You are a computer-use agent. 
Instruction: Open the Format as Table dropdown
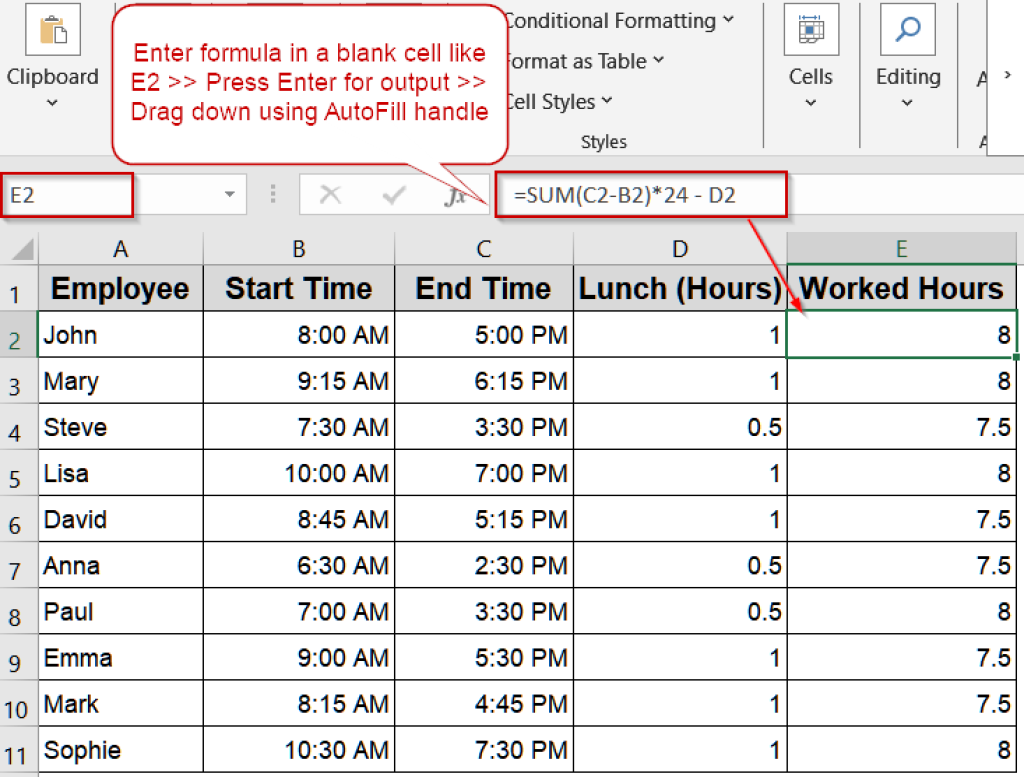[x=657, y=61]
